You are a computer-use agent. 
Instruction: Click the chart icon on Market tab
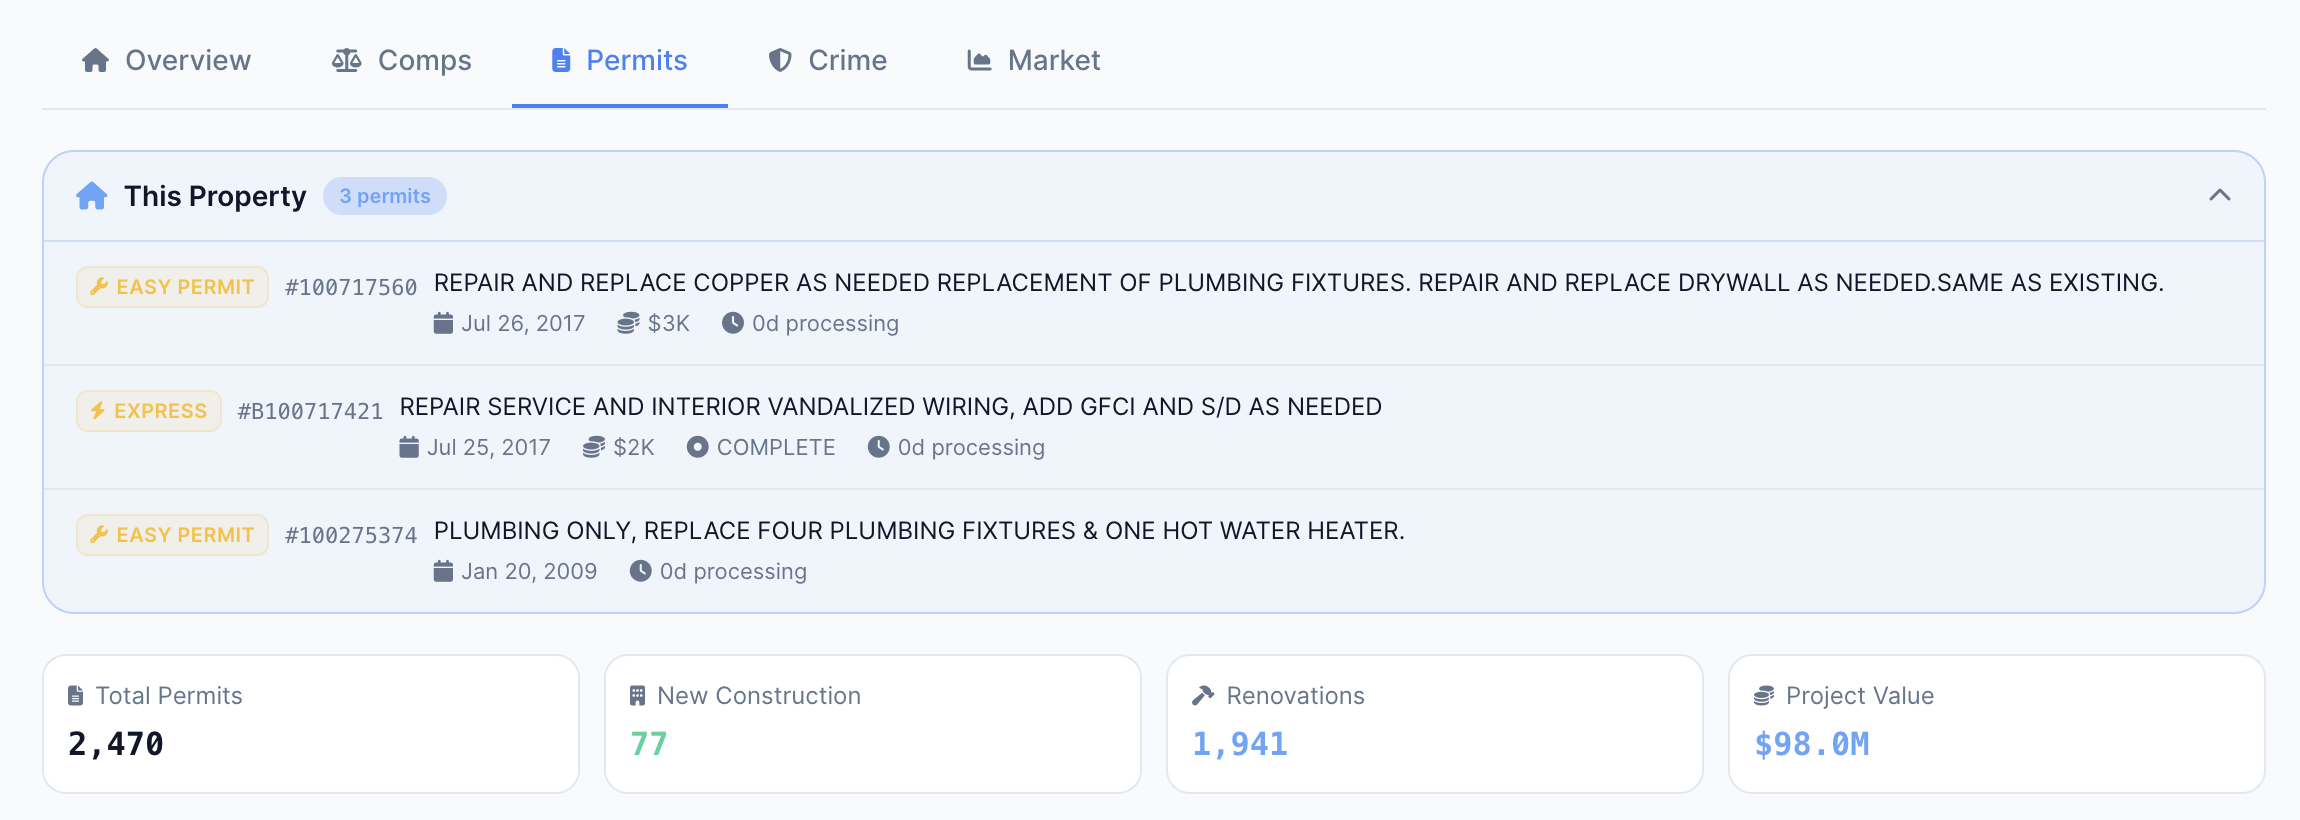[x=979, y=61]
